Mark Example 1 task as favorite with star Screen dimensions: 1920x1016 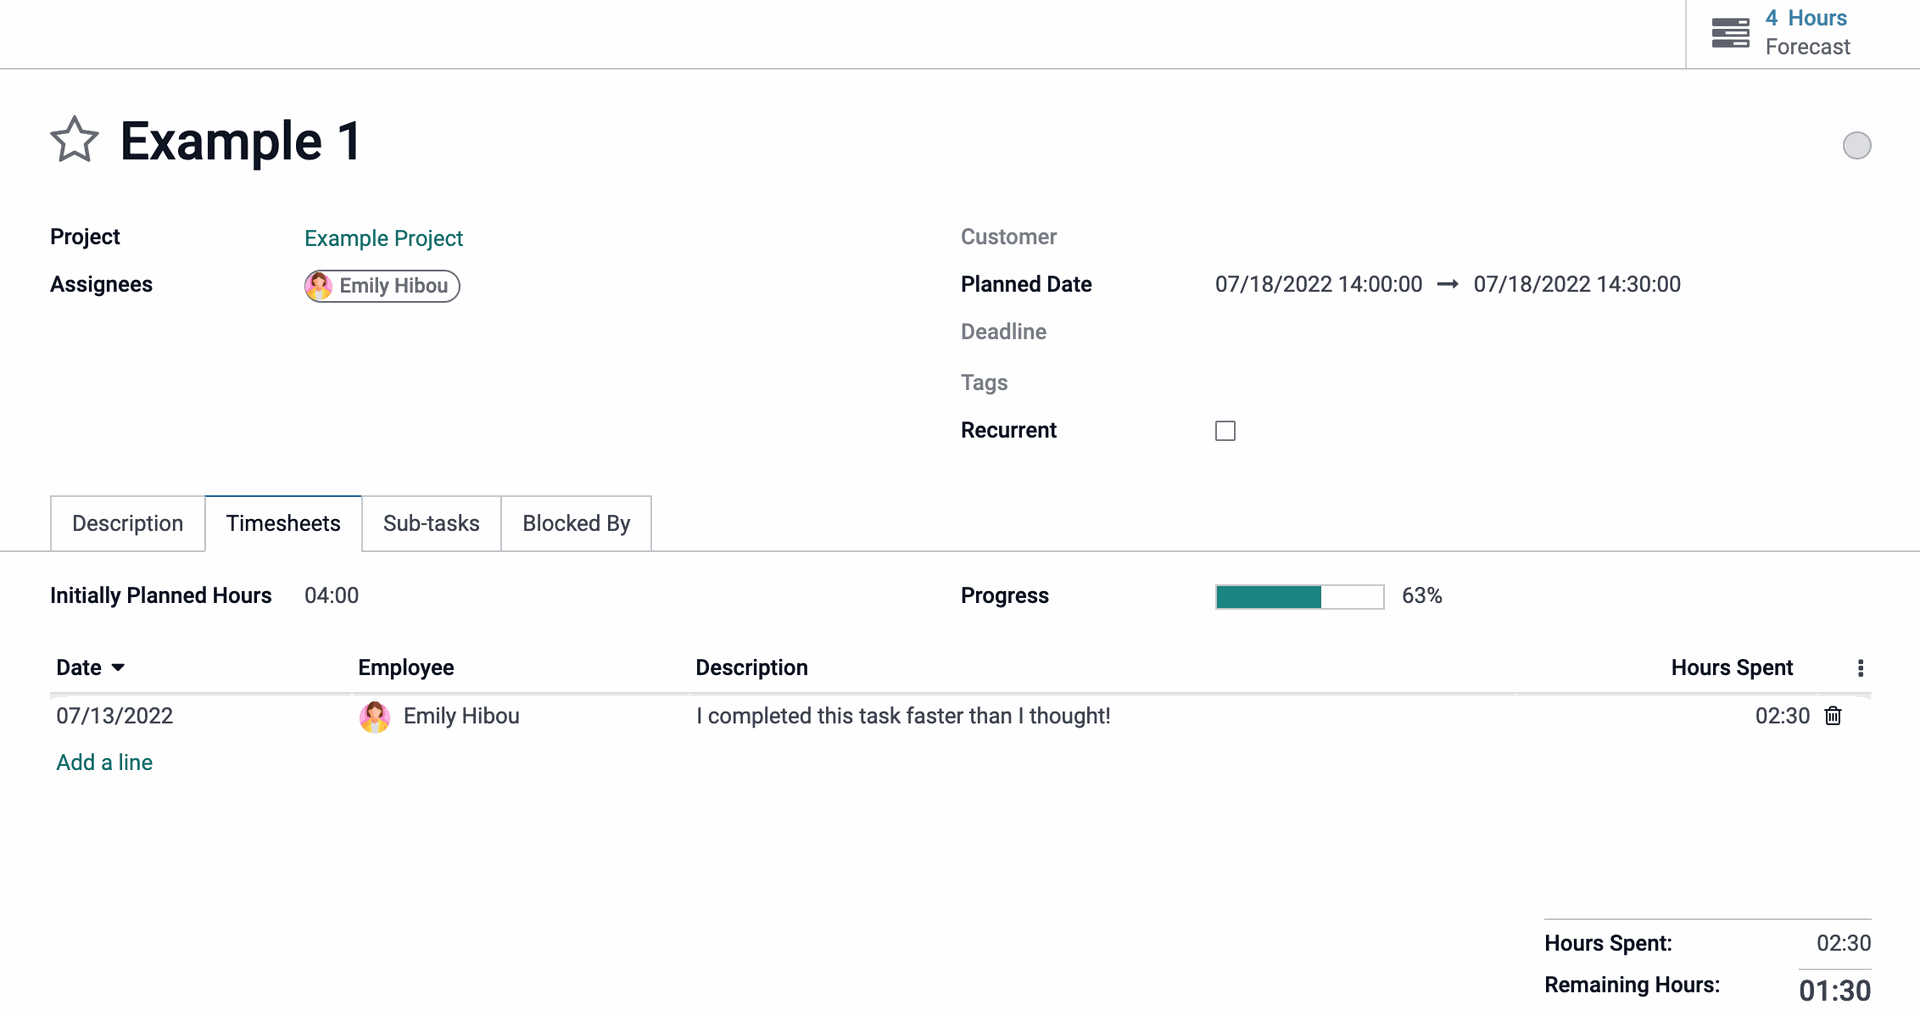75,140
